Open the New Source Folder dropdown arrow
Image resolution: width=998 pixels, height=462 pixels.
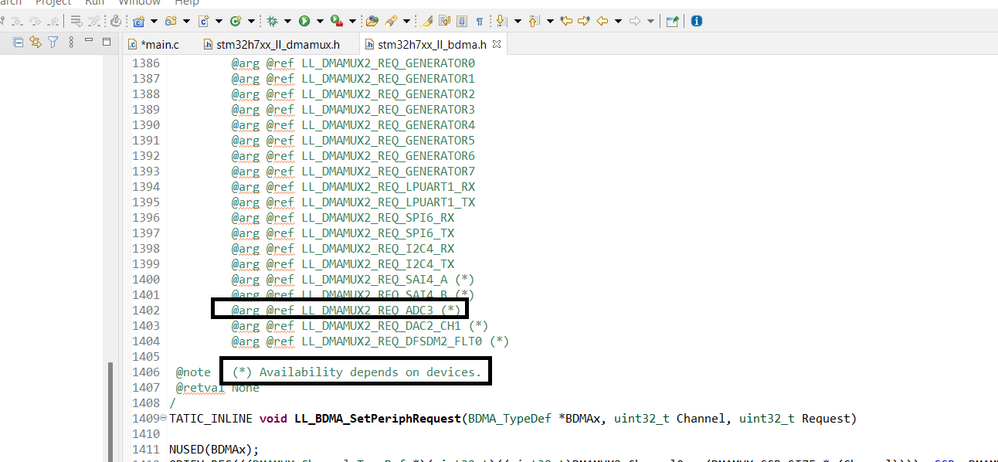(186, 21)
